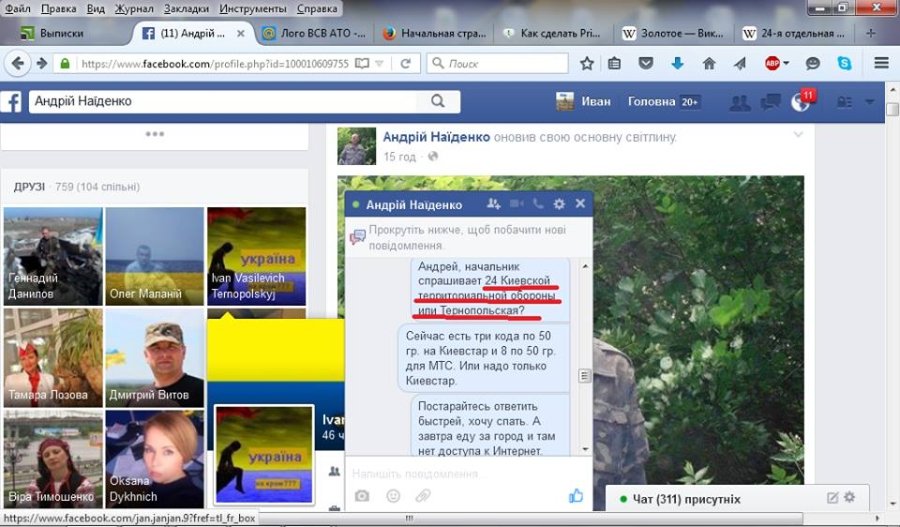This screenshot has height=527, width=900.
Task: Open the emoji picker in chat window
Action: 393,496
